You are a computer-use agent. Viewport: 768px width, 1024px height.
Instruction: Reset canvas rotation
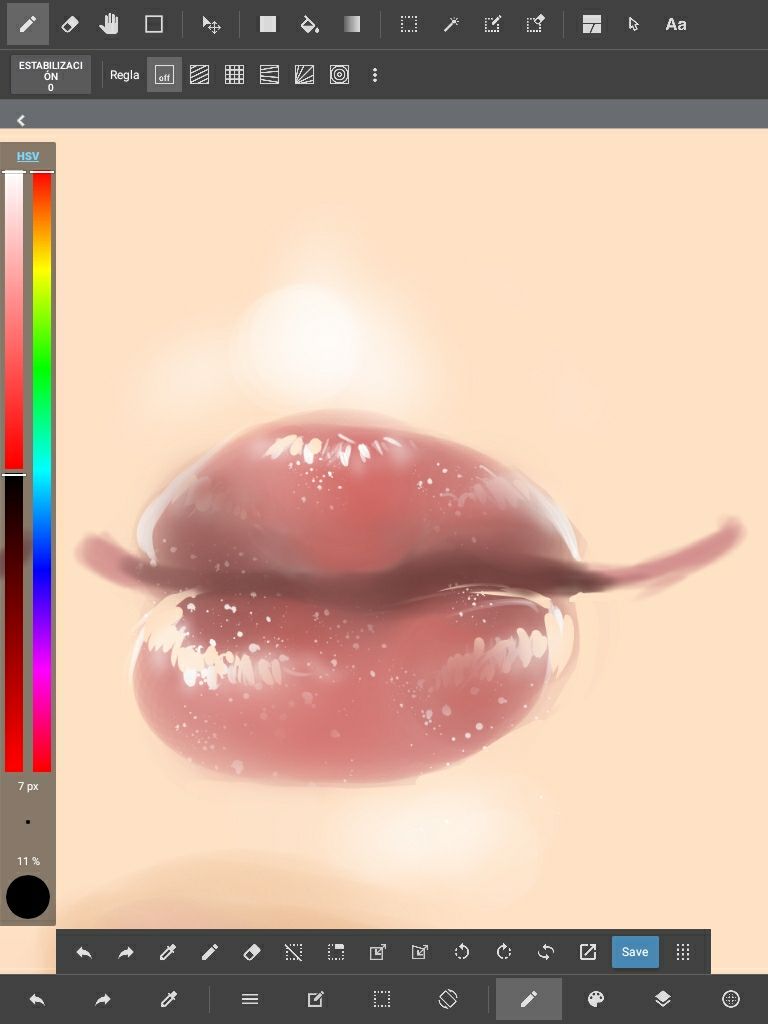(546, 952)
